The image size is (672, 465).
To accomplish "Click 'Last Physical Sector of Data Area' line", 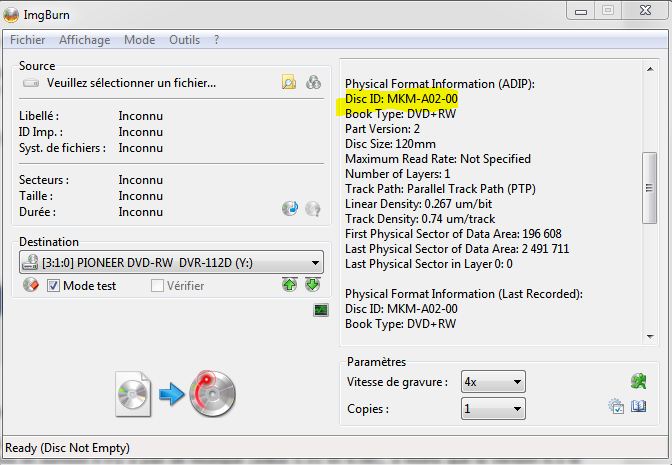I will click(457, 249).
